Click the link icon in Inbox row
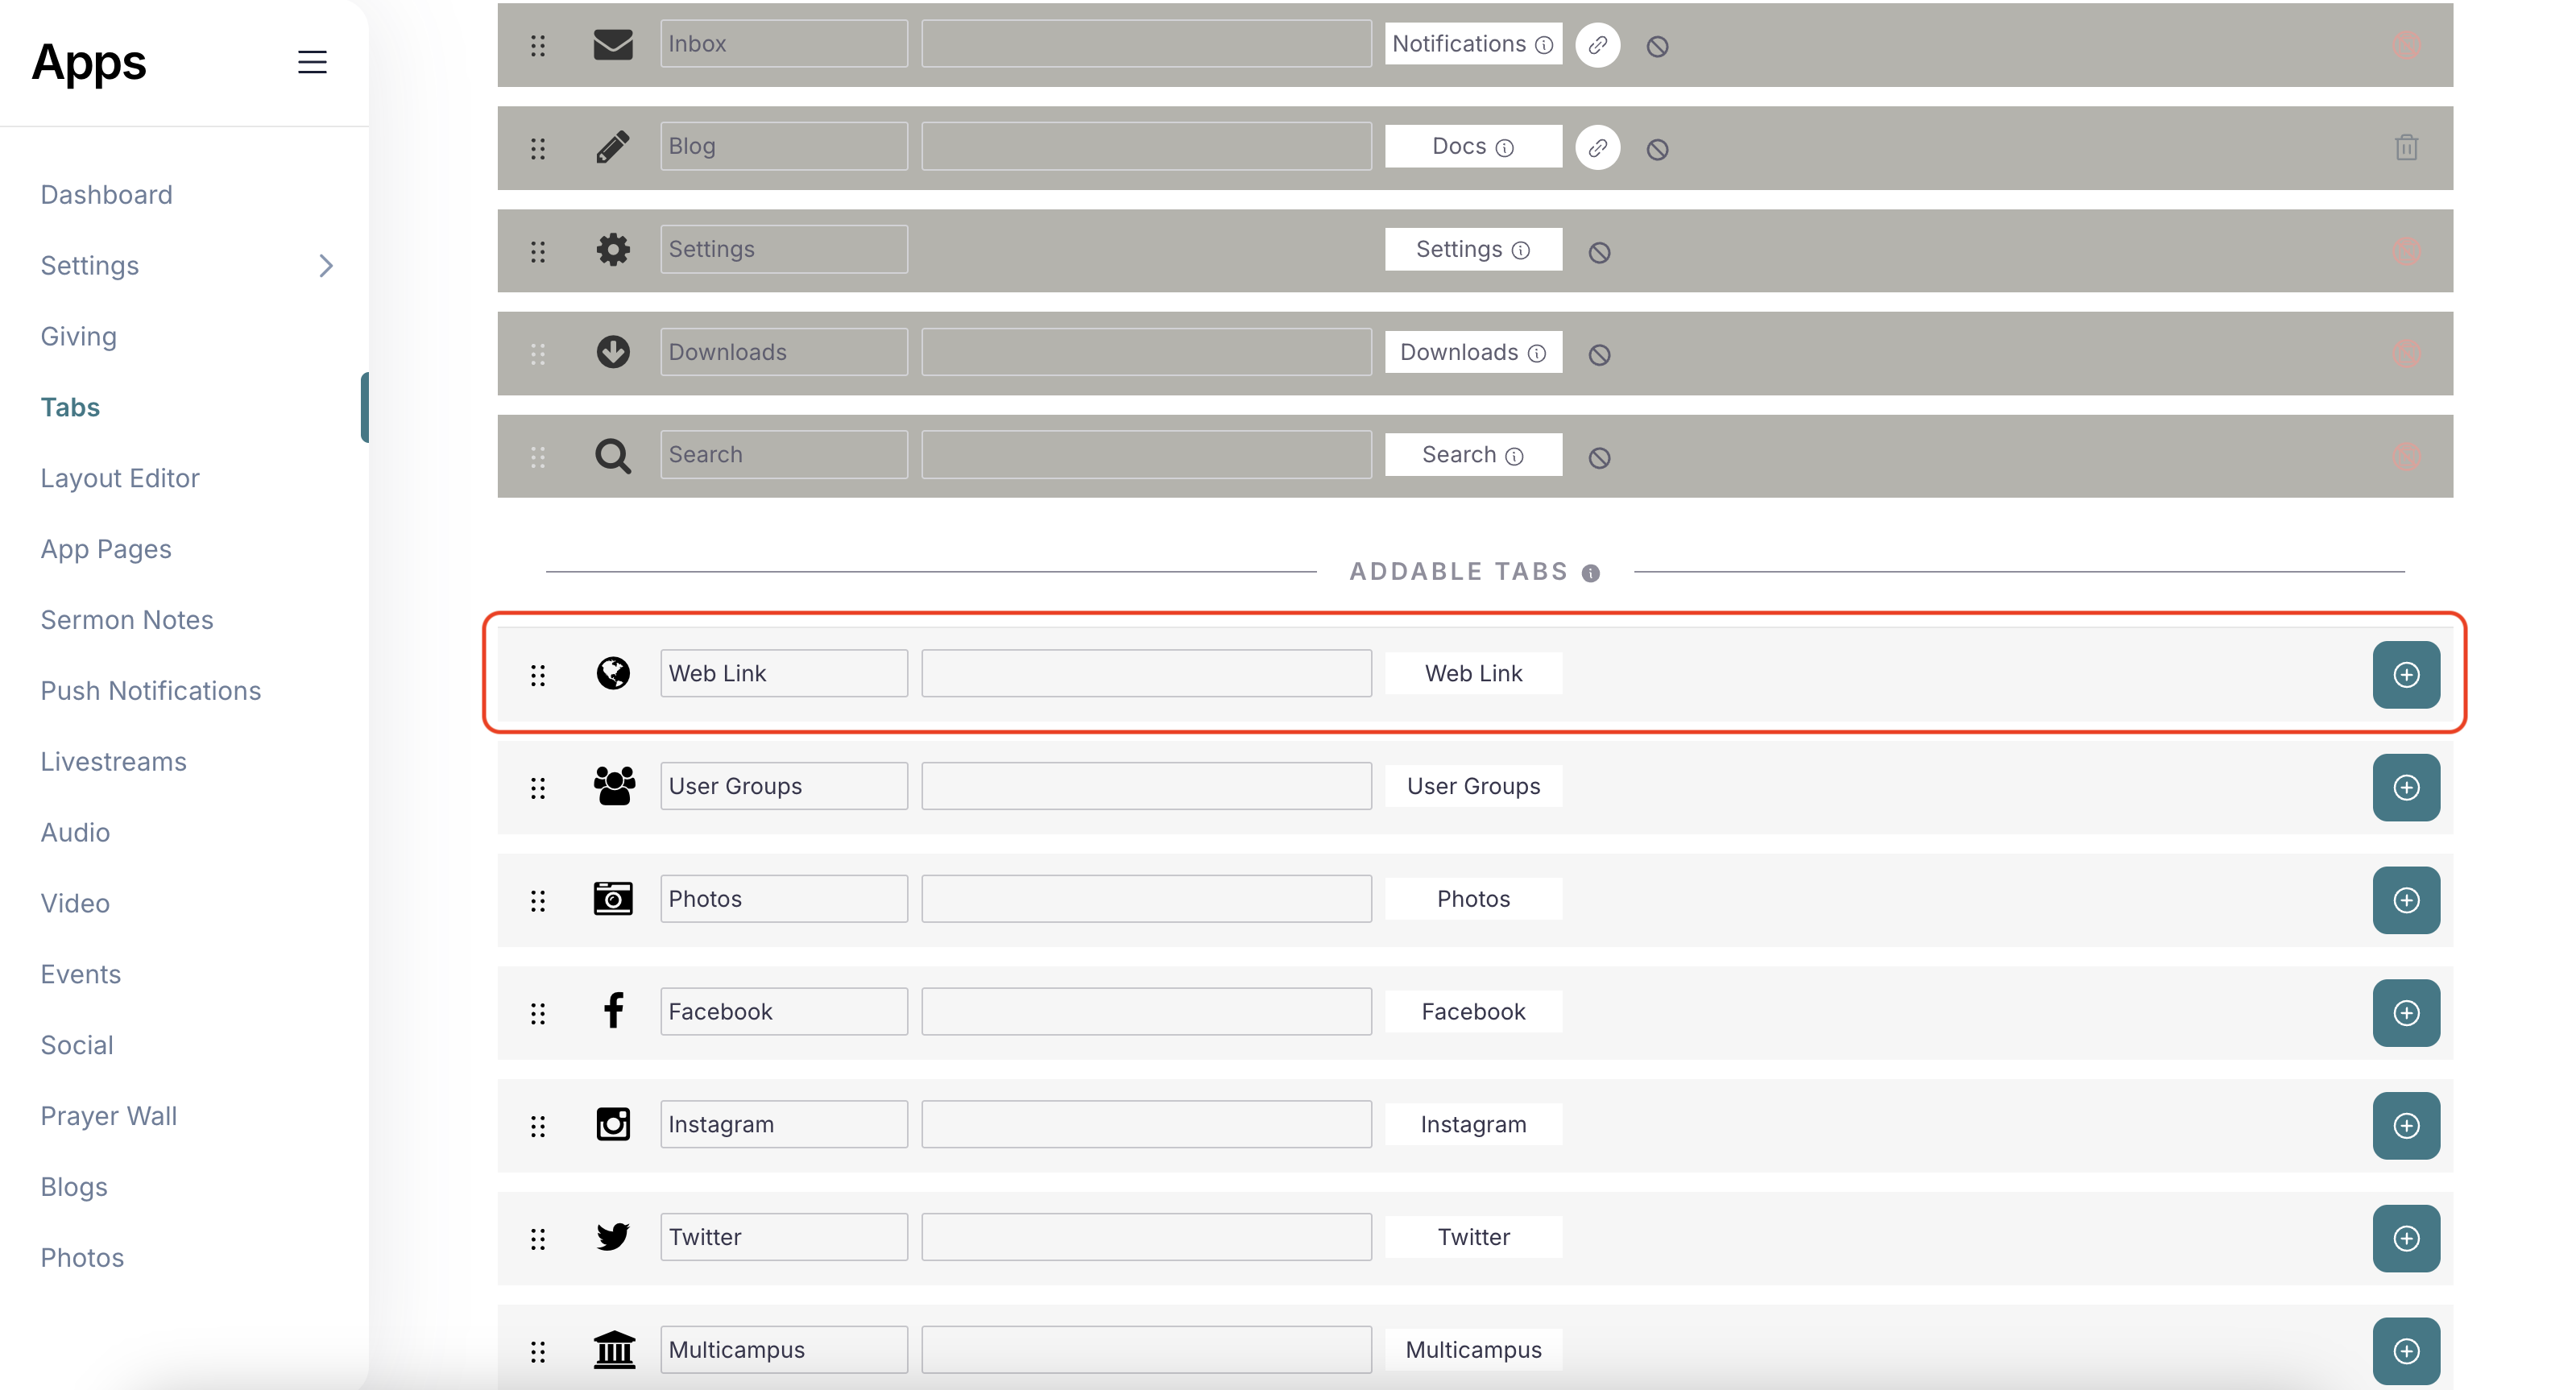The image size is (2576, 1390). (1597, 45)
